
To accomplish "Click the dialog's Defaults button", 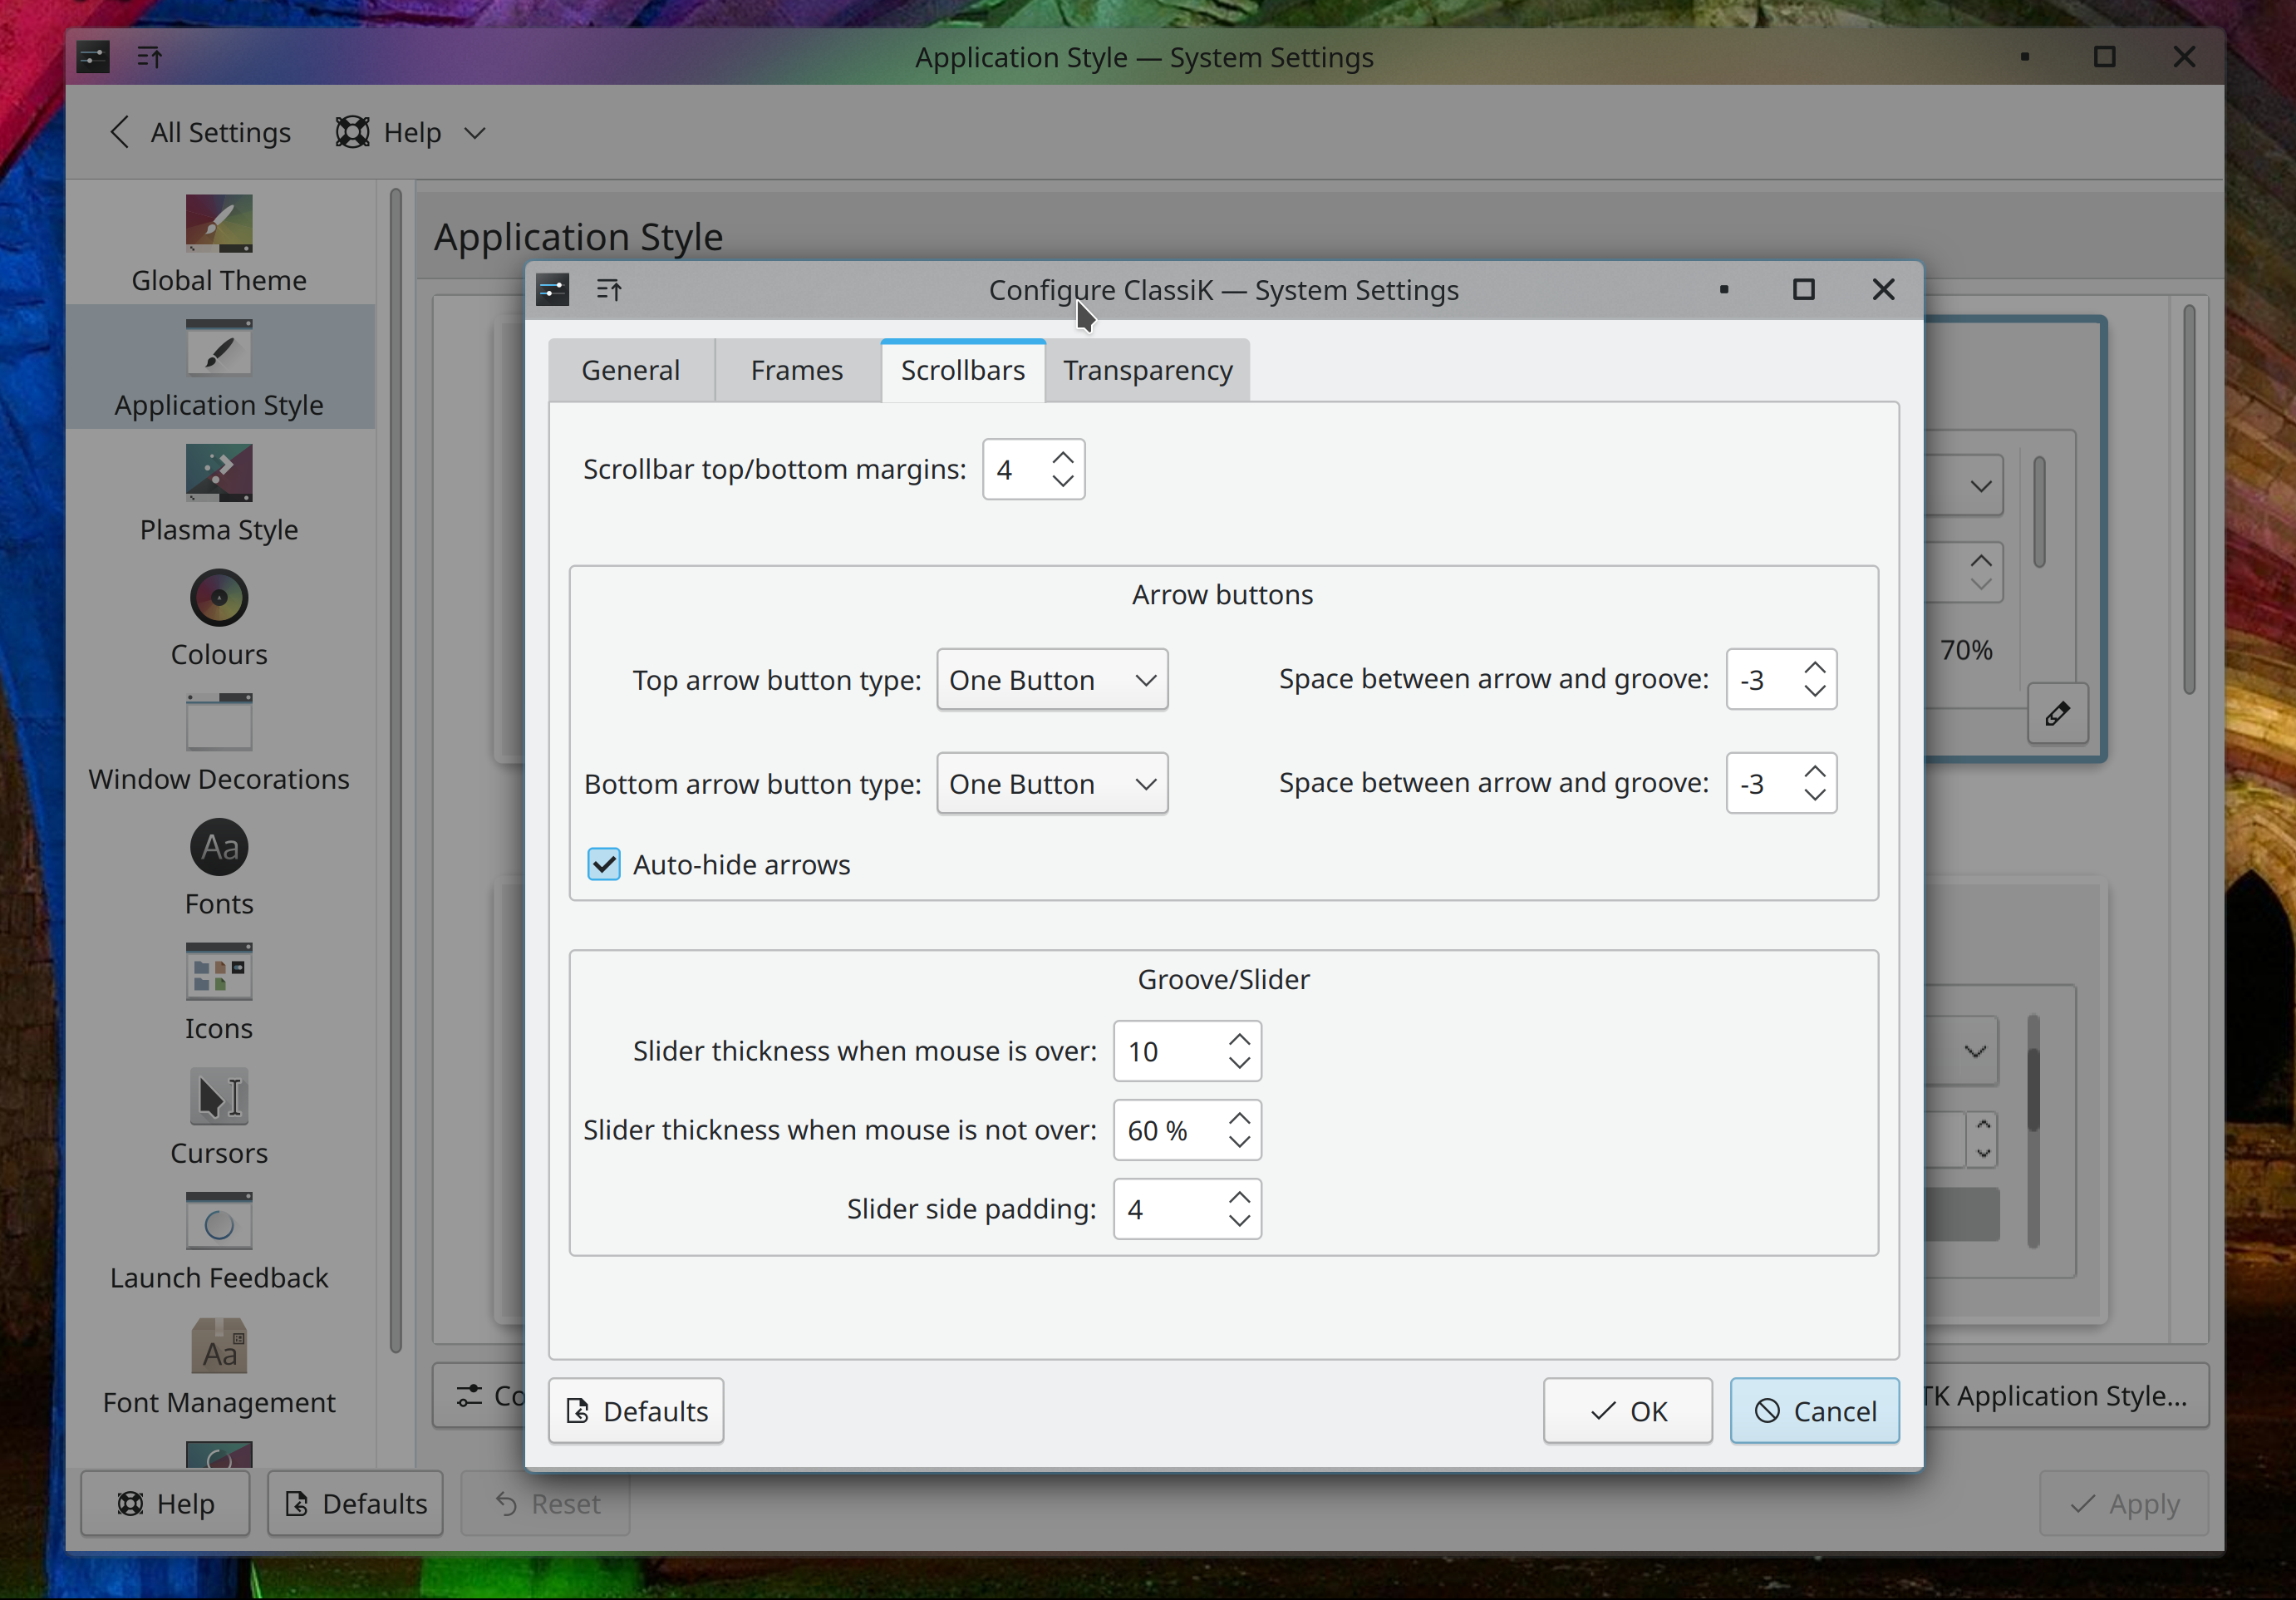I will tap(636, 1411).
